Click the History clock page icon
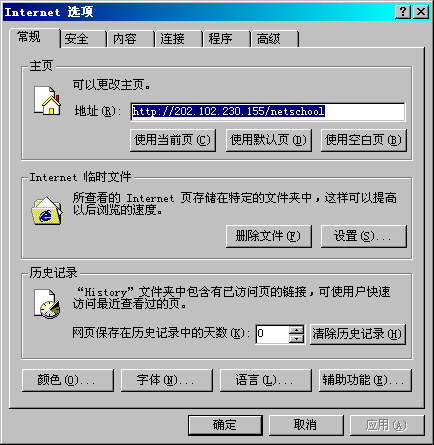 [x=47, y=304]
